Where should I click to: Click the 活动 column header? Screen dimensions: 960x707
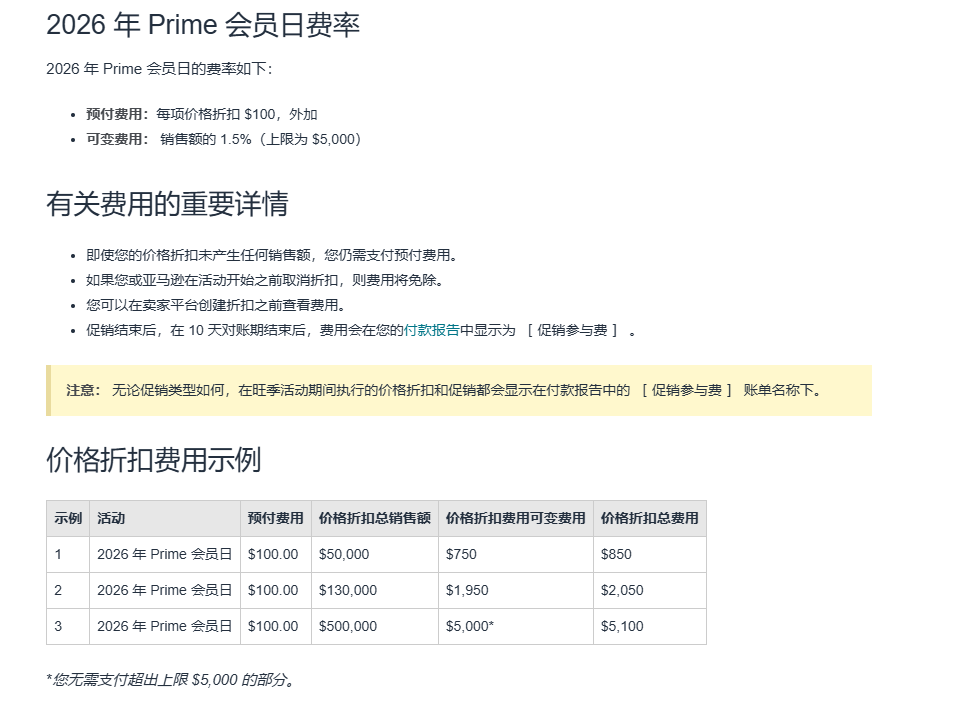pos(111,518)
